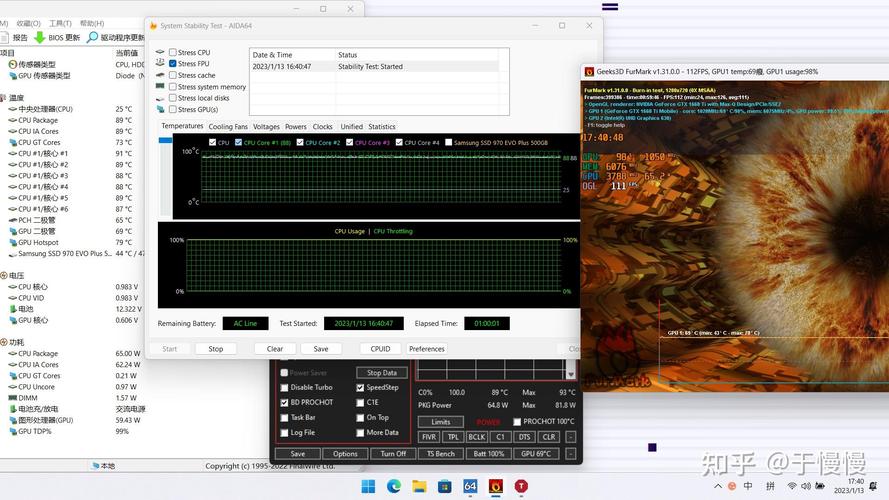The height and width of the screenshot is (500, 889).
Task: Click the ThrottleStop taskbar icon
Action: [x=521, y=486]
